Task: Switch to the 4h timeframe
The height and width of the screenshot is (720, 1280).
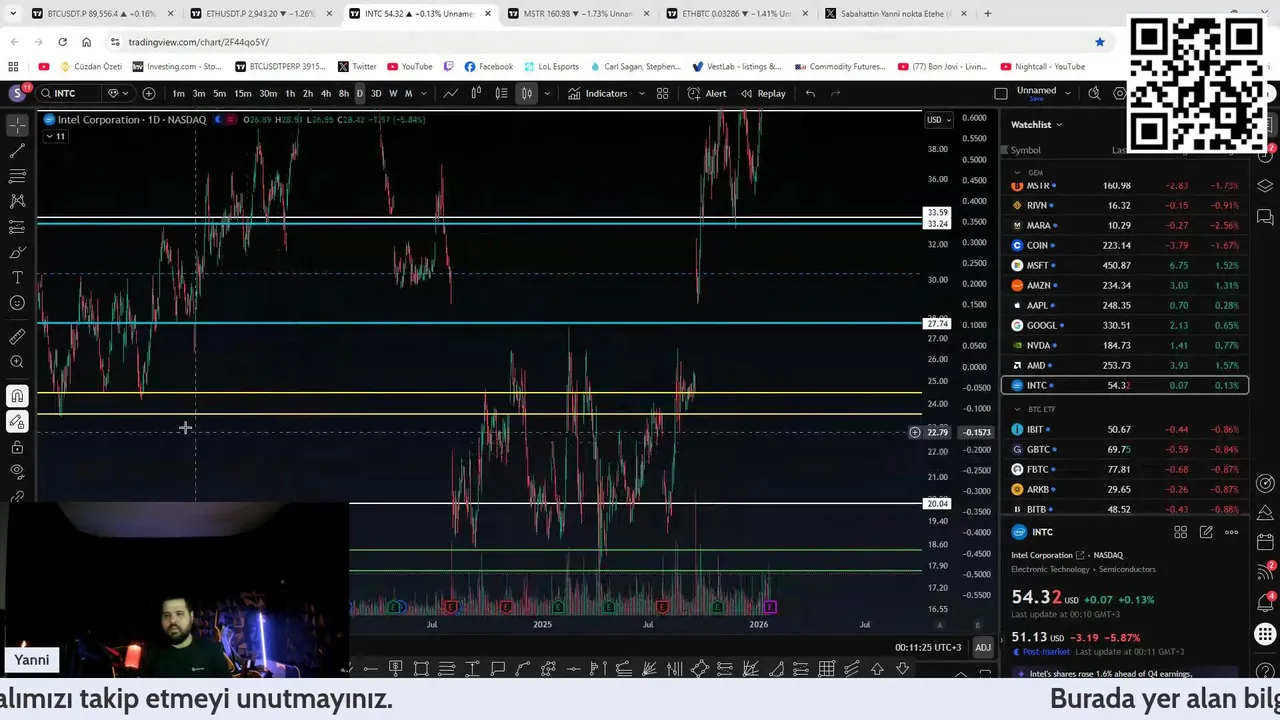Action: (x=325, y=93)
